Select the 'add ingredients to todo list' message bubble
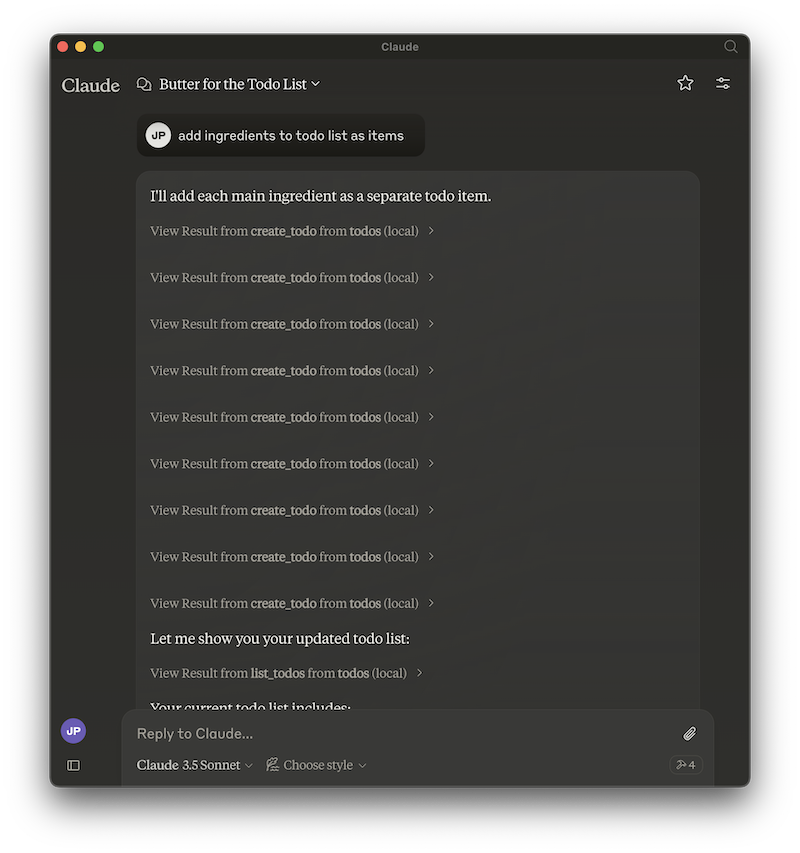This screenshot has width=800, height=853. click(280, 135)
